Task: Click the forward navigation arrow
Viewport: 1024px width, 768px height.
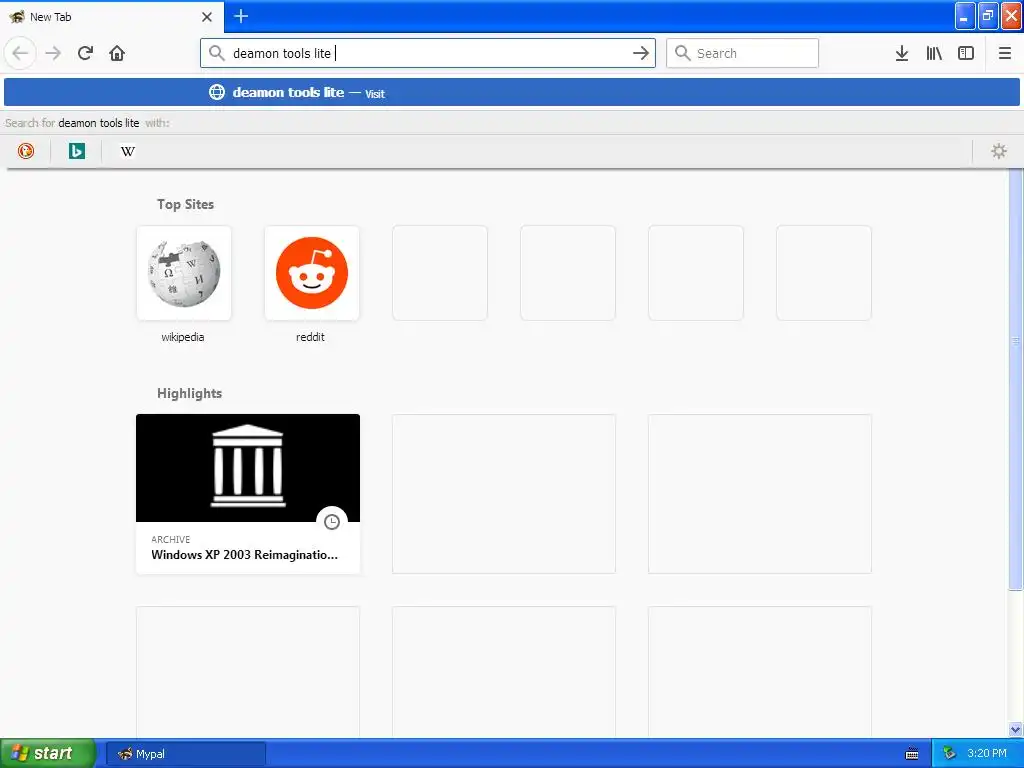Action: coord(53,53)
